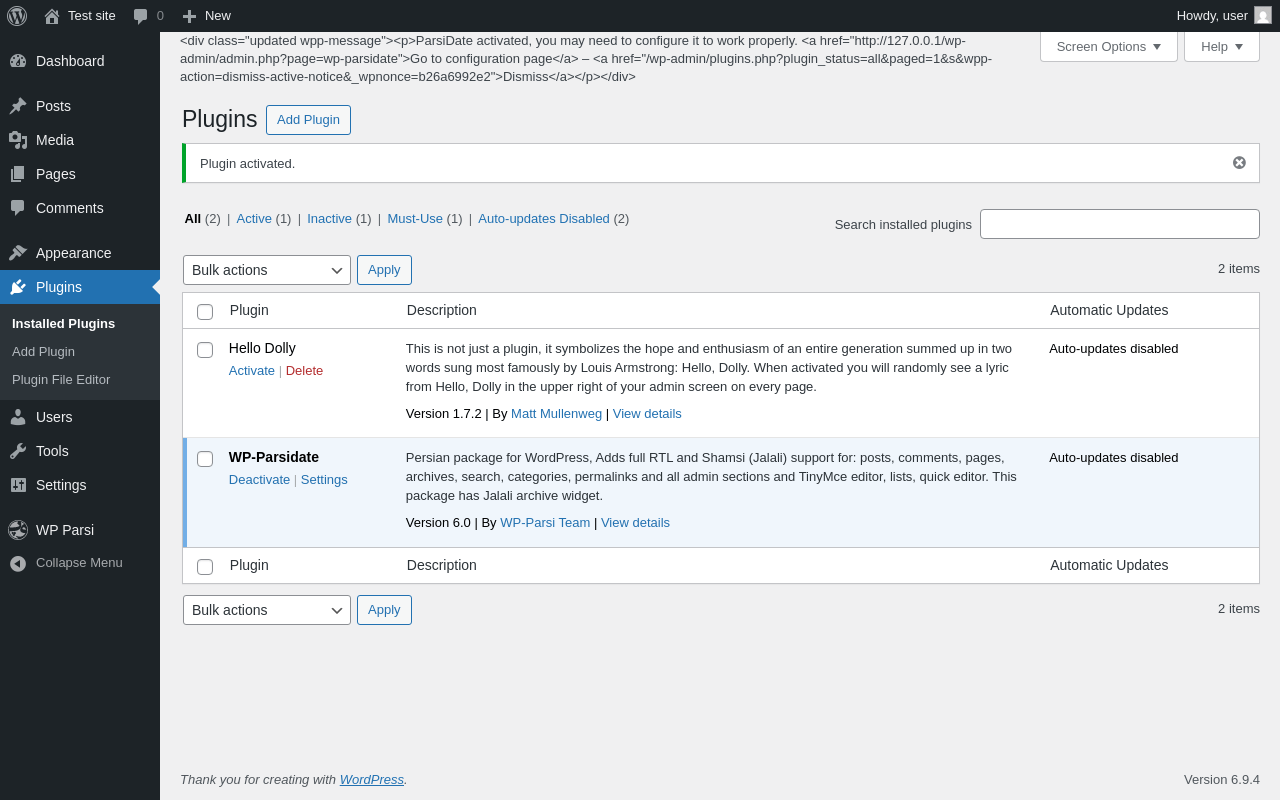The width and height of the screenshot is (1280, 800).
Task: Click the Dashboard gauge icon
Action: click(x=18, y=61)
